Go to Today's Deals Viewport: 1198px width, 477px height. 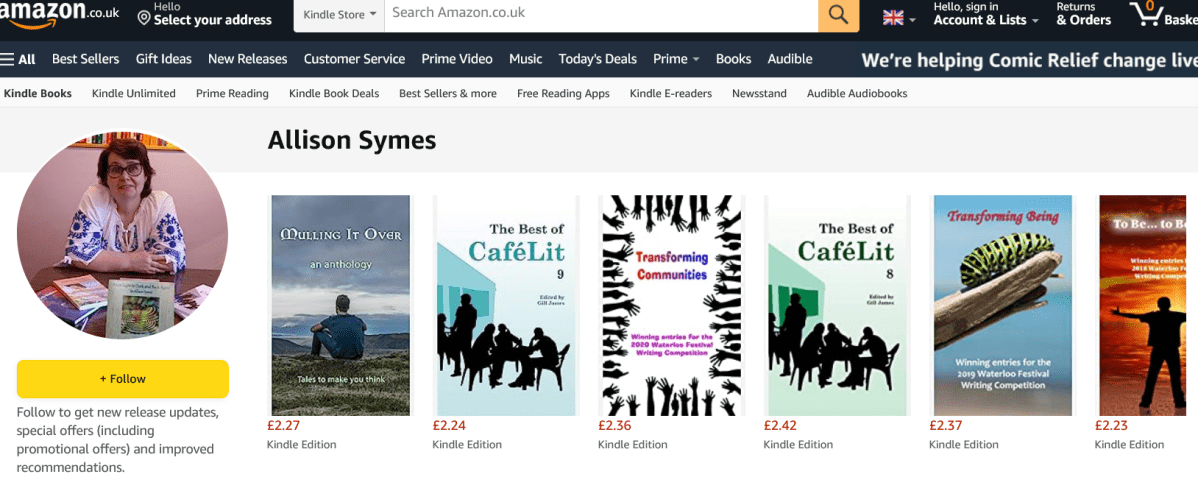[x=597, y=59]
